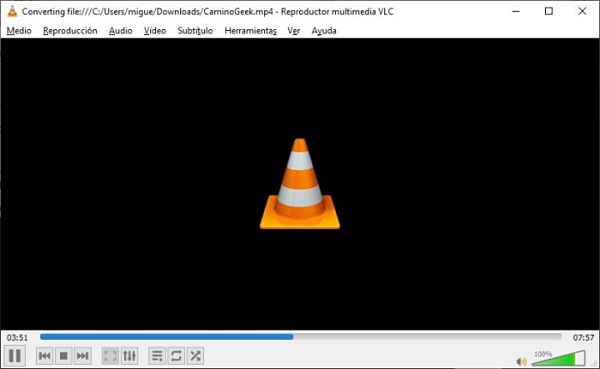Toggle loop repeat mode

[176, 356]
